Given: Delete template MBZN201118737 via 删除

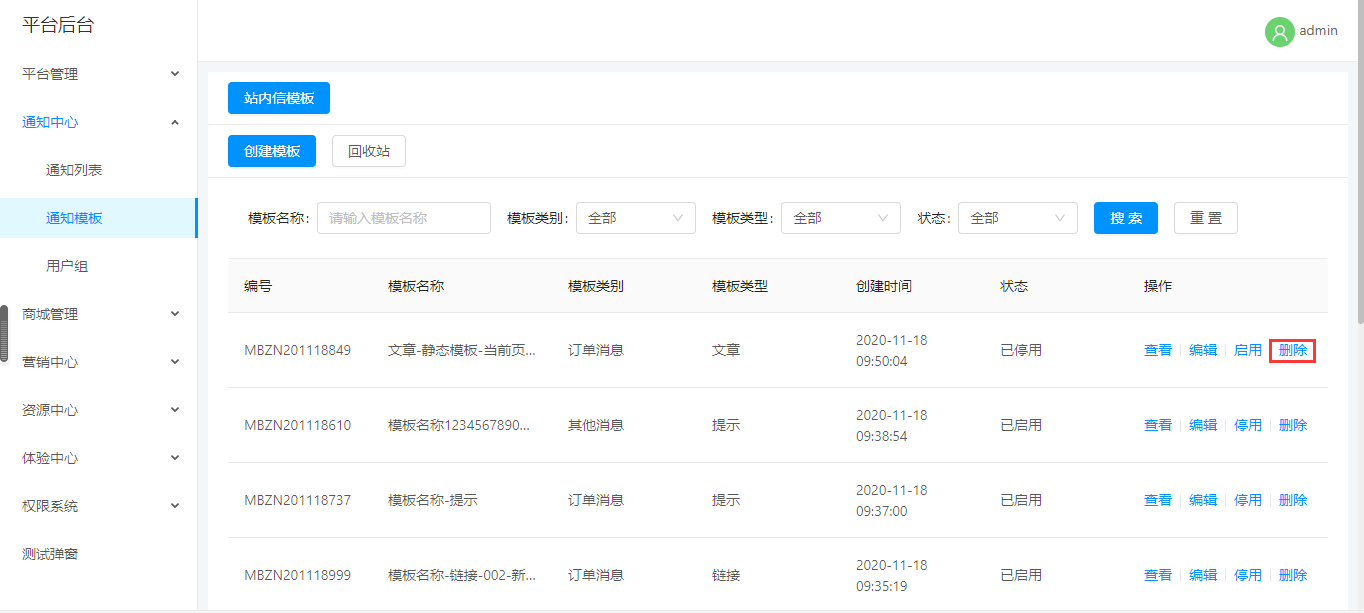Looking at the screenshot, I should coord(1293,500).
